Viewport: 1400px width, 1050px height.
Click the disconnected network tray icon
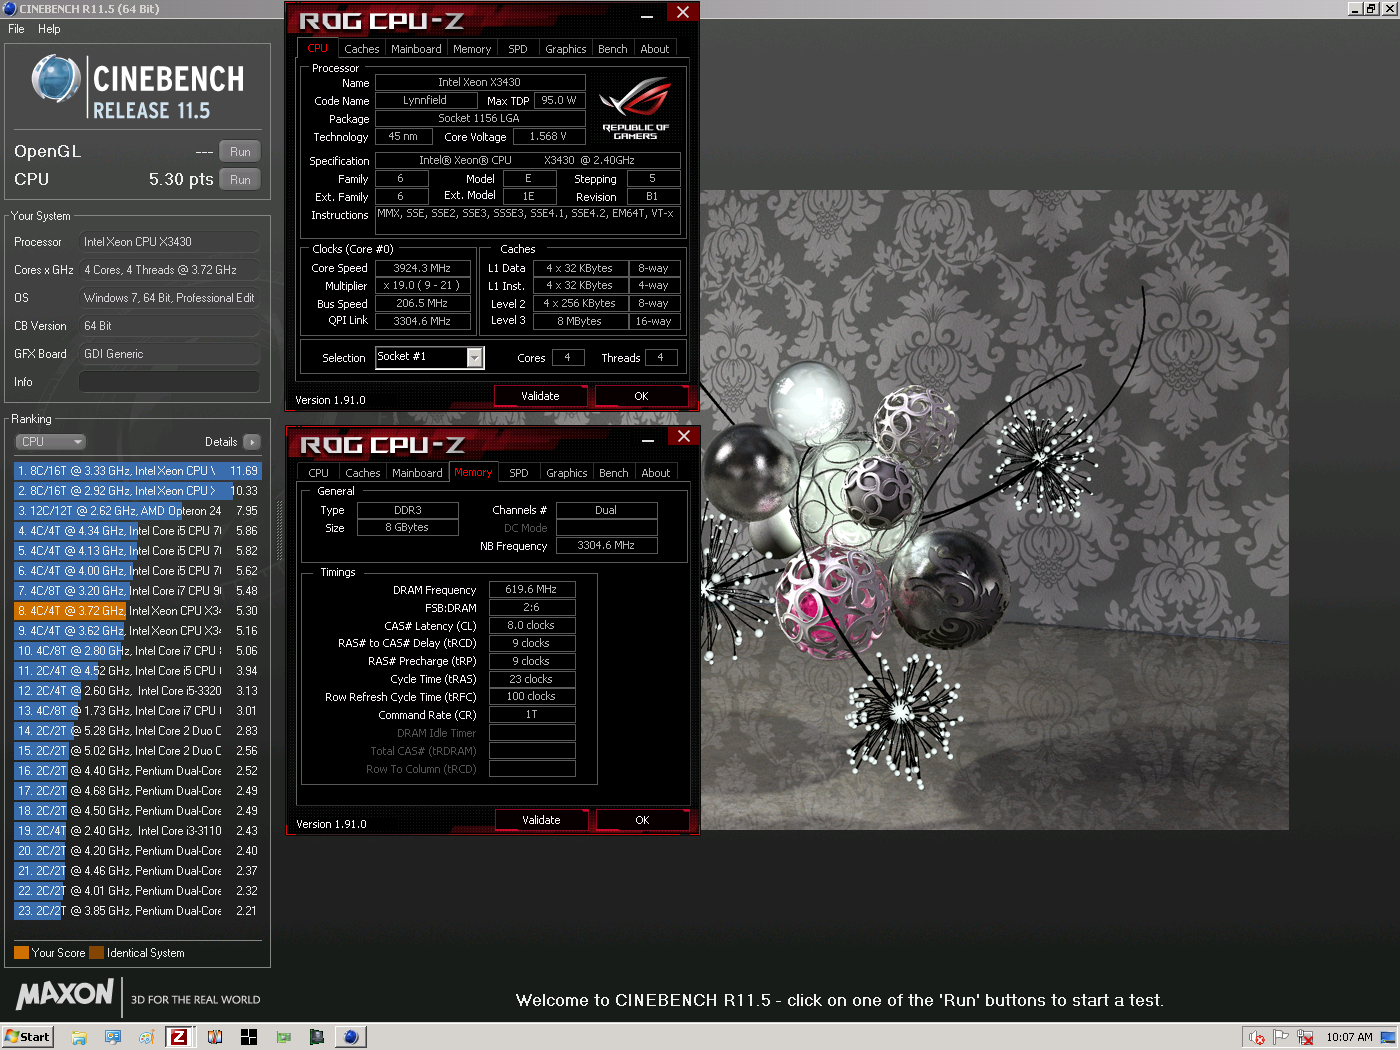click(1305, 1037)
